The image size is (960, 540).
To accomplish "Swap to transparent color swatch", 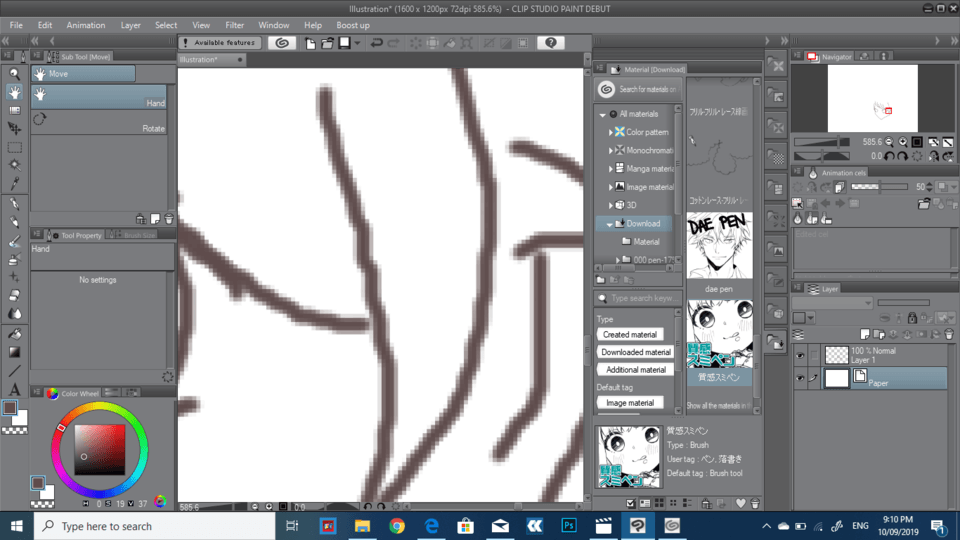I will tap(14, 430).
